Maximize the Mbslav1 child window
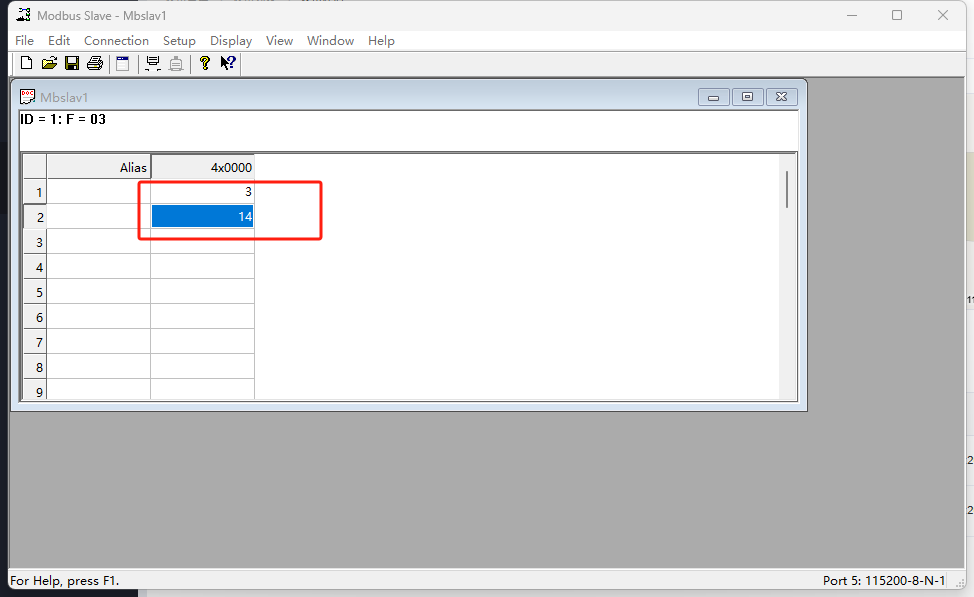974x597 pixels. coord(747,97)
